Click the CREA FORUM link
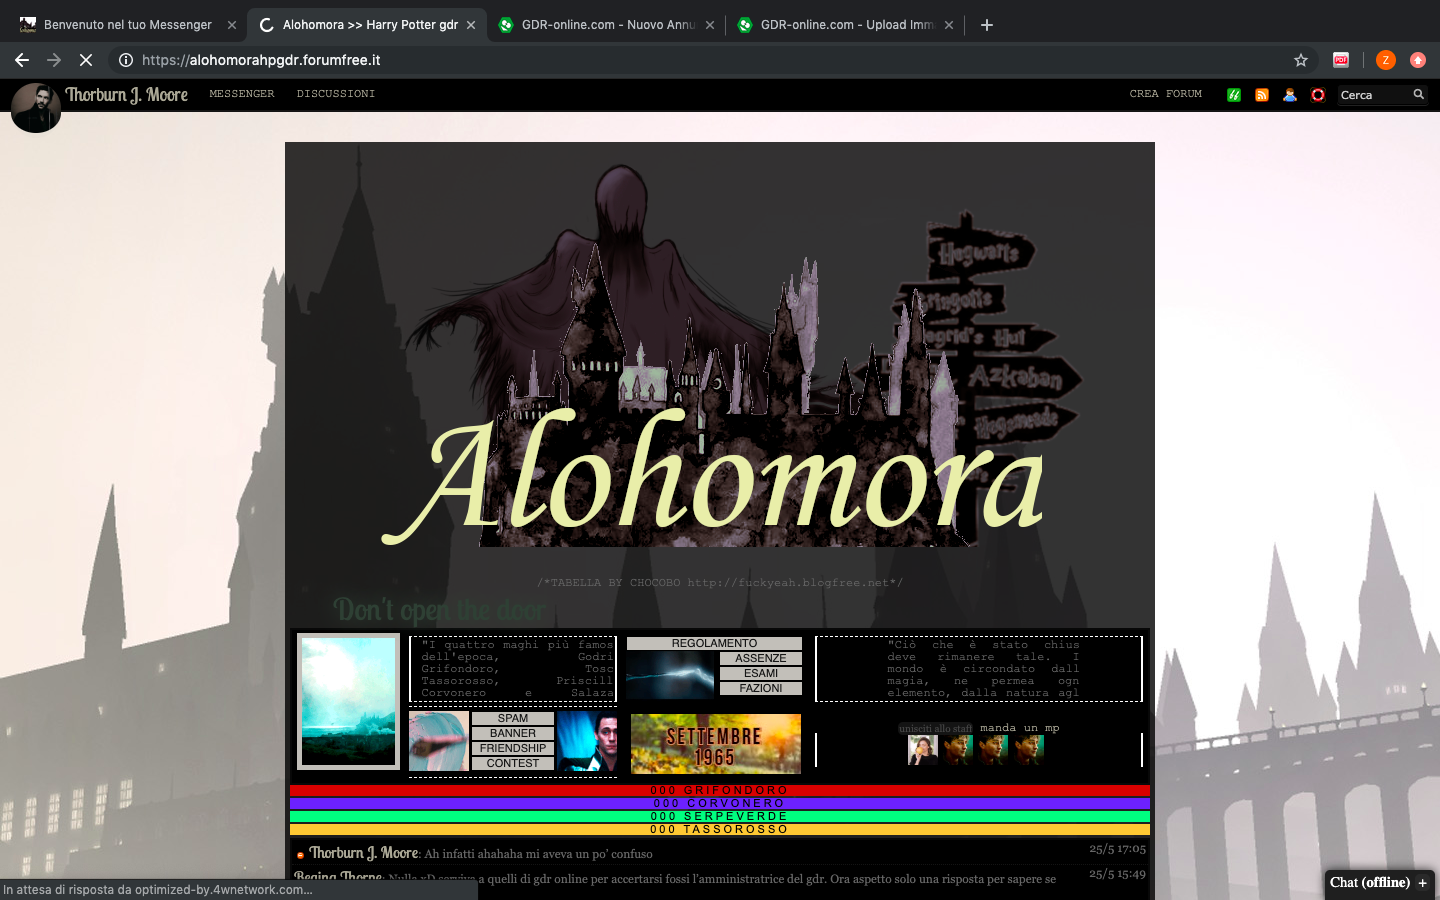Viewport: 1440px width, 900px height. click(1166, 94)
